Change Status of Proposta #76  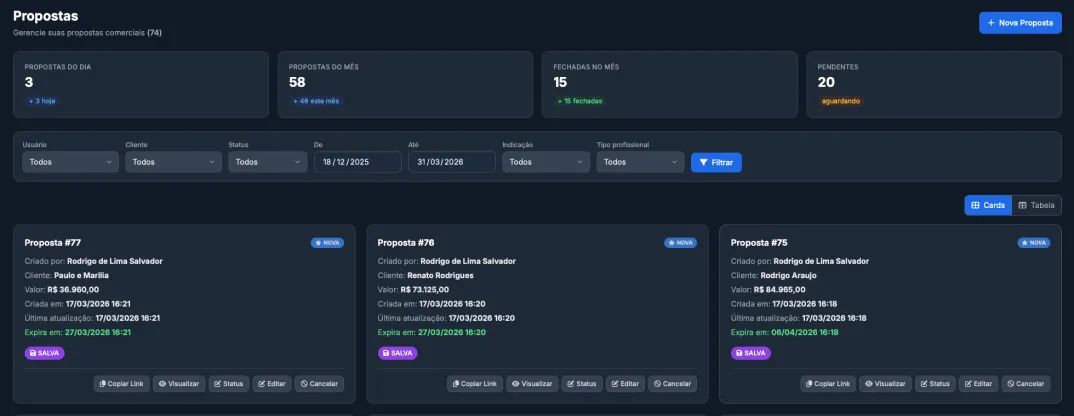(582, 384)
